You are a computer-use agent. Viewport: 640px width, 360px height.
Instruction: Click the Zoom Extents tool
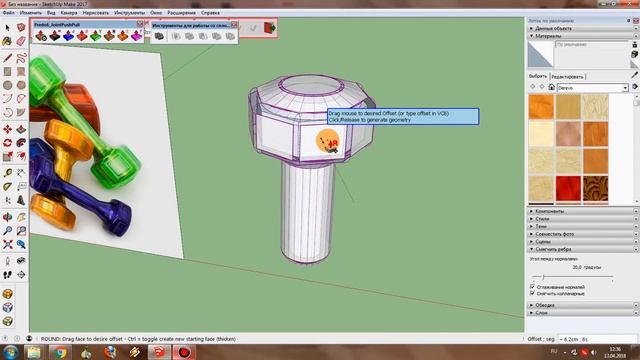pos(7,244)
